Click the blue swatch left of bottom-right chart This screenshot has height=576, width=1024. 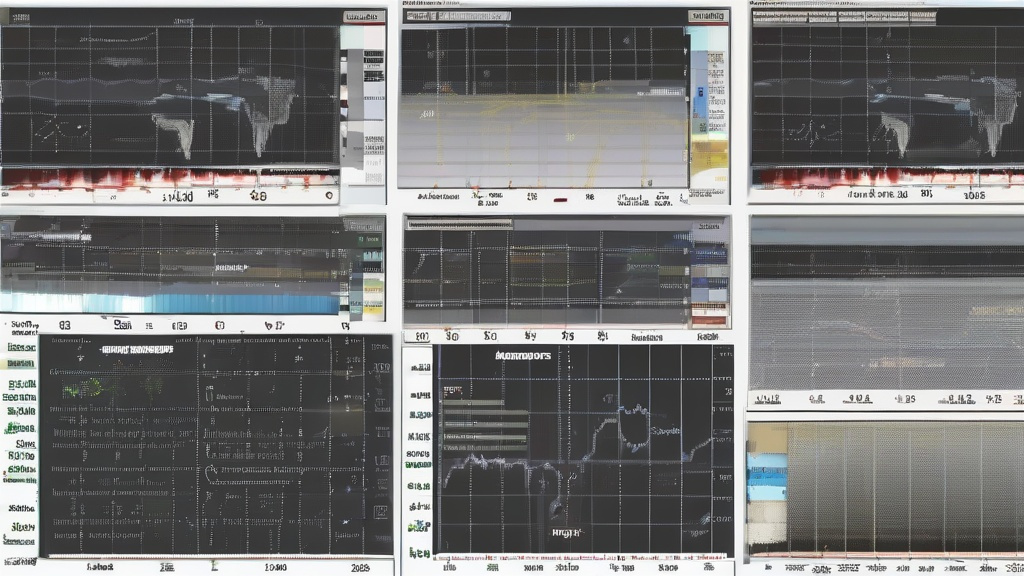[767, 475]
